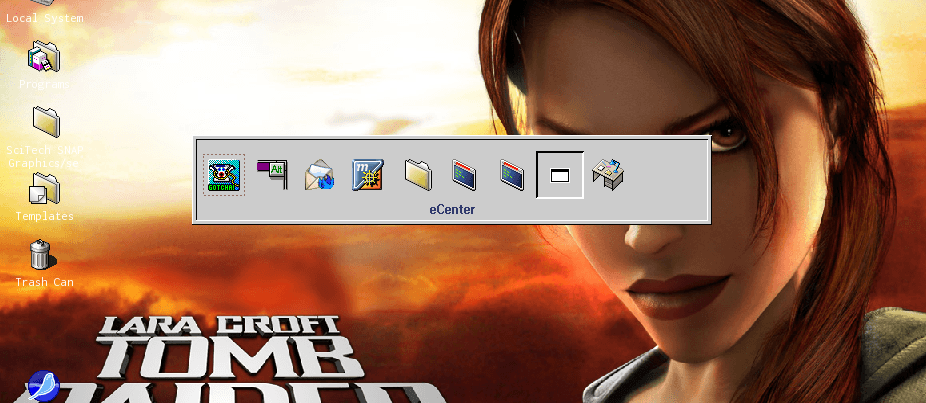Select the SciTech SNAP Graphics text label
The height and width of the screenshot is (403, 926).
(44, 157)
